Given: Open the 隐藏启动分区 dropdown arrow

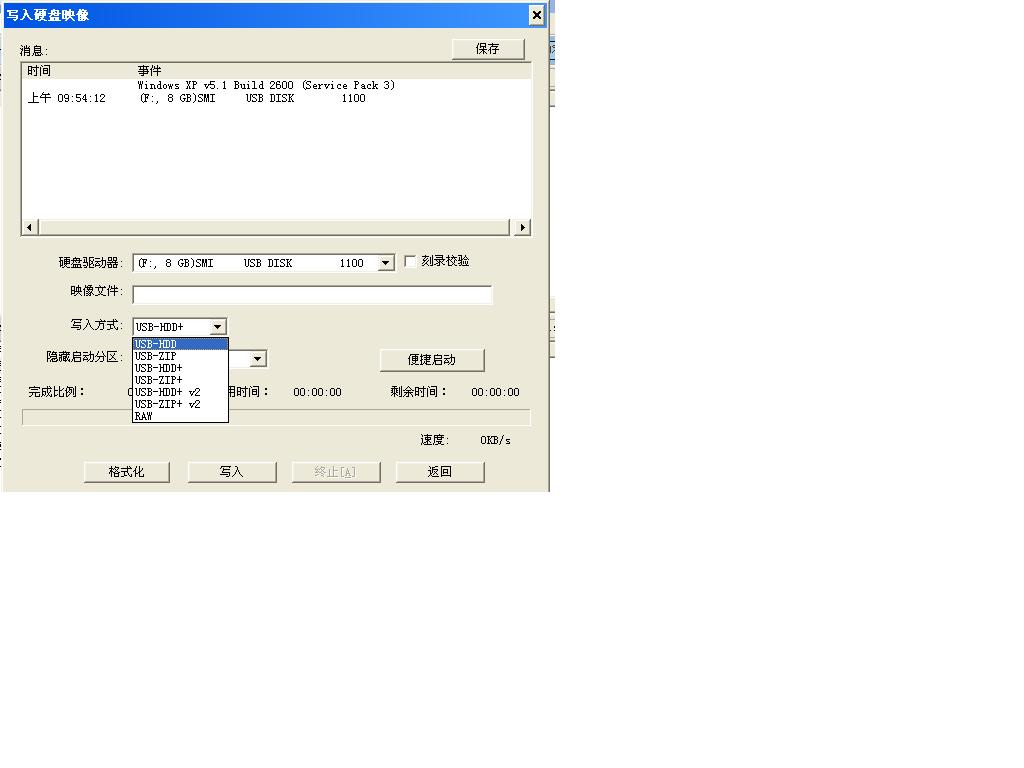Looking at the screenshot, I should click(x=258, y=359).
